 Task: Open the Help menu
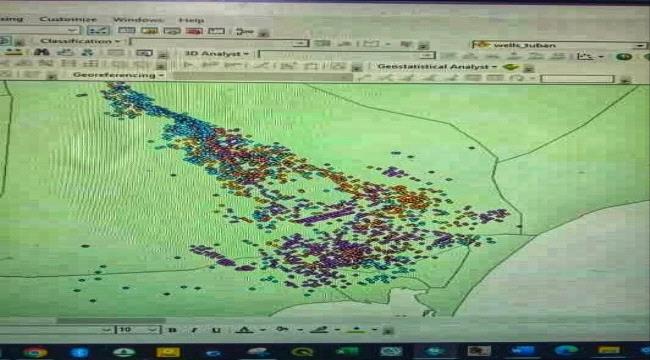point(192,20)
